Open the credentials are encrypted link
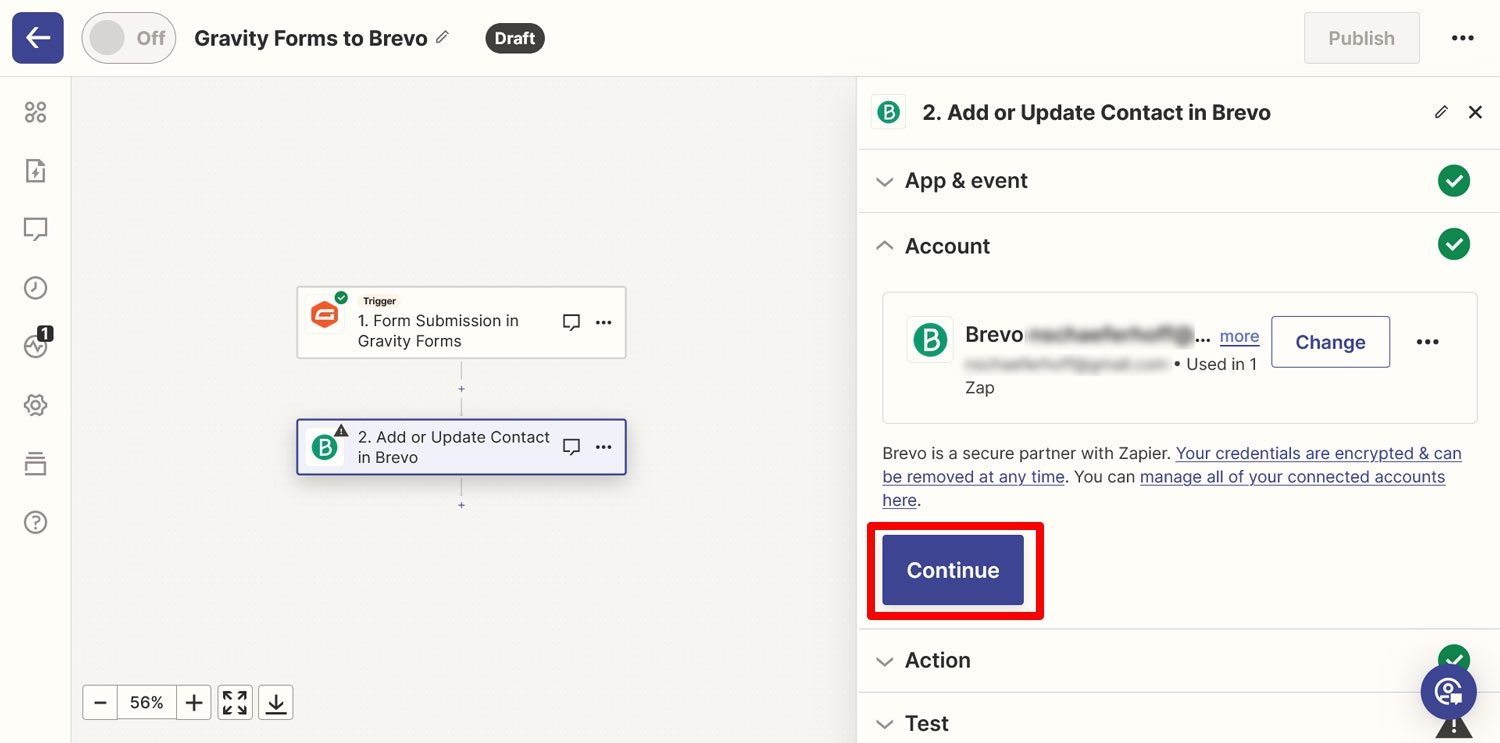The image size is (1500, 743). click(1172, 465)
